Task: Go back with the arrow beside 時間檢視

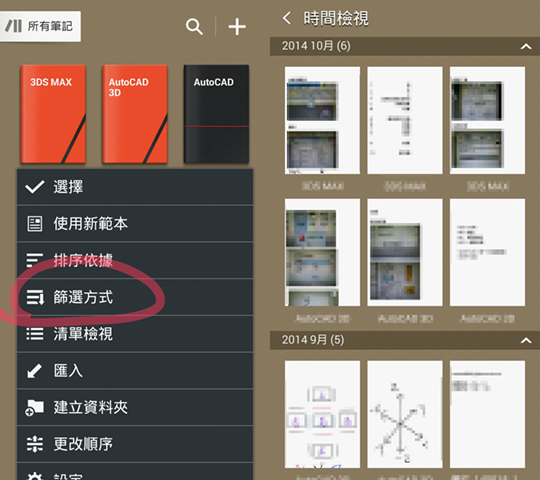Action: click(x=287, y=18)
